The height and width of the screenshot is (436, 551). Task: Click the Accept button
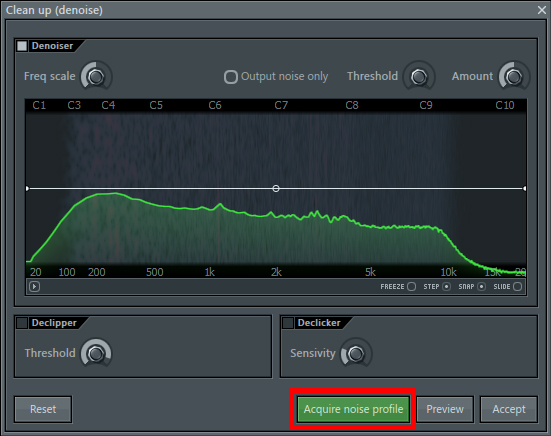point(509,409)
